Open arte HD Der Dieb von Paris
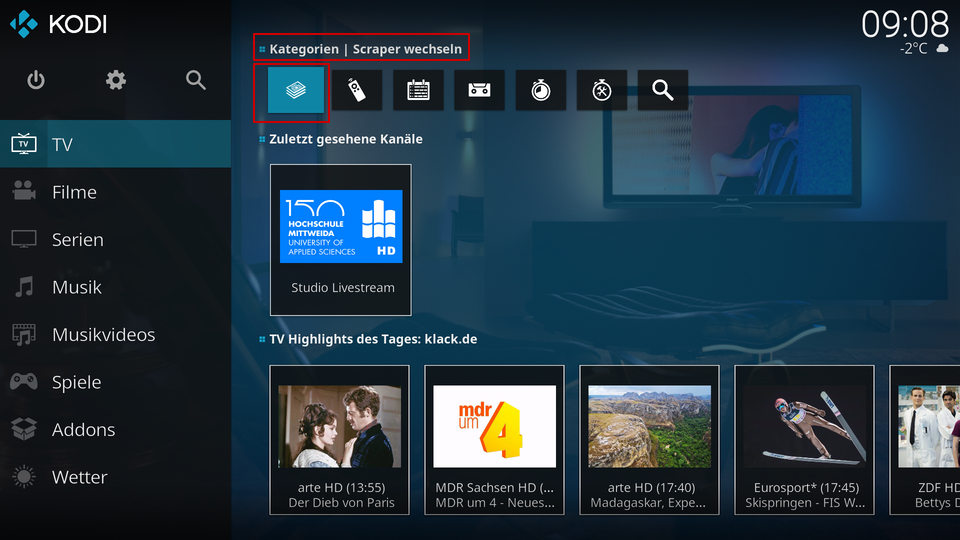This screenshot has height=540, width=960. coord(340,440)
